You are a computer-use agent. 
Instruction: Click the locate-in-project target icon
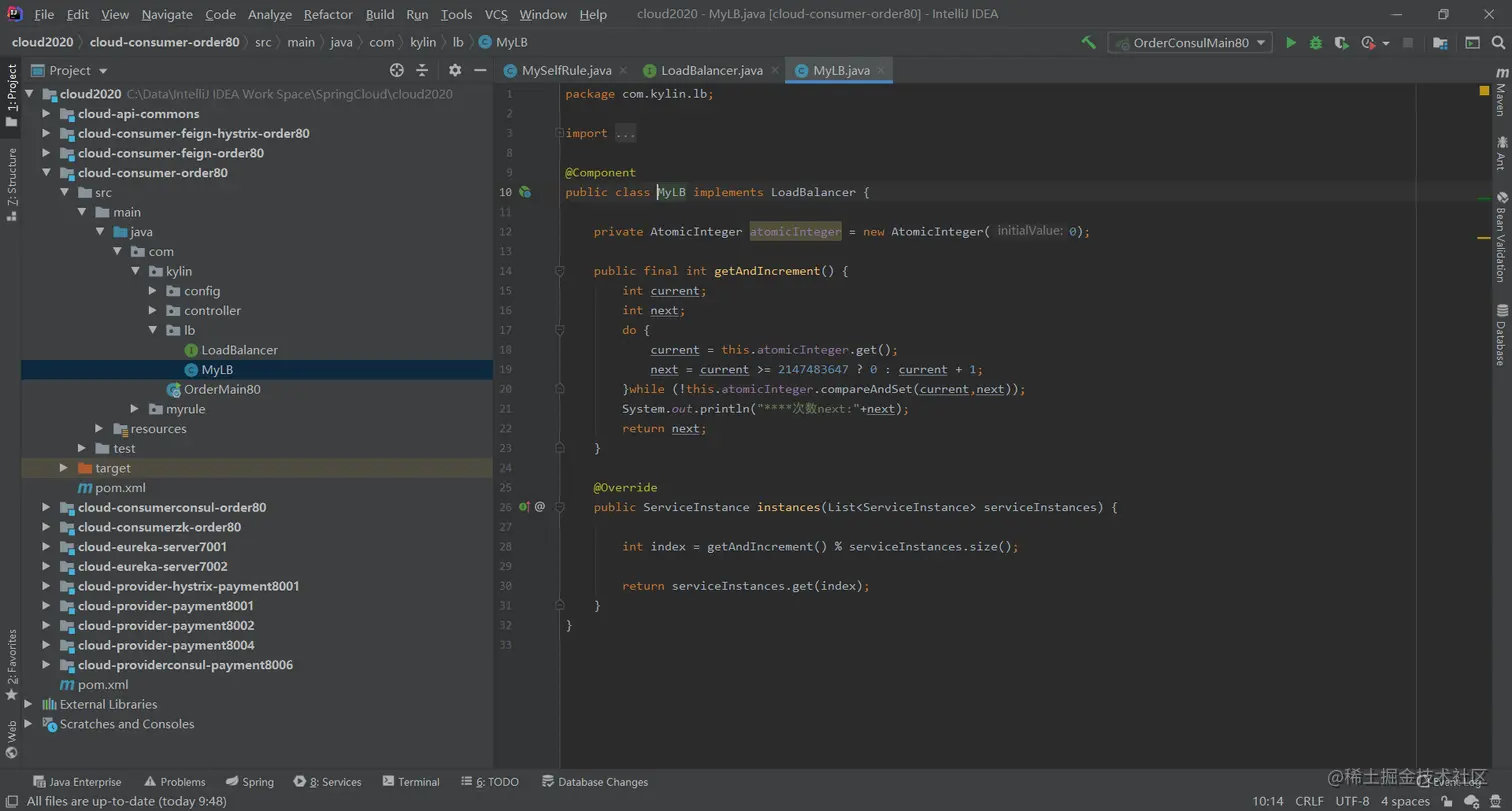pyautogui.click(x=397, y=70)
